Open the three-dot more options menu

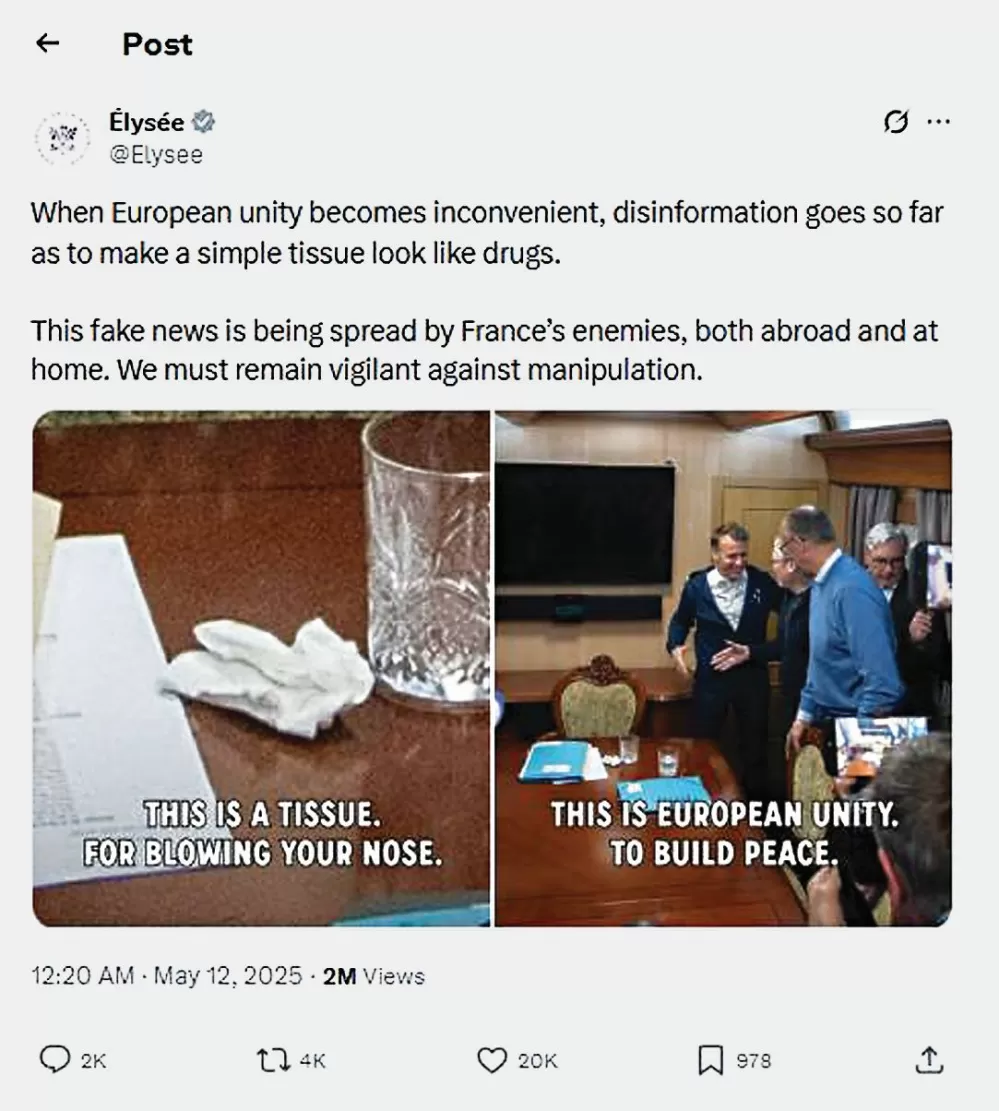coord(939,122)
